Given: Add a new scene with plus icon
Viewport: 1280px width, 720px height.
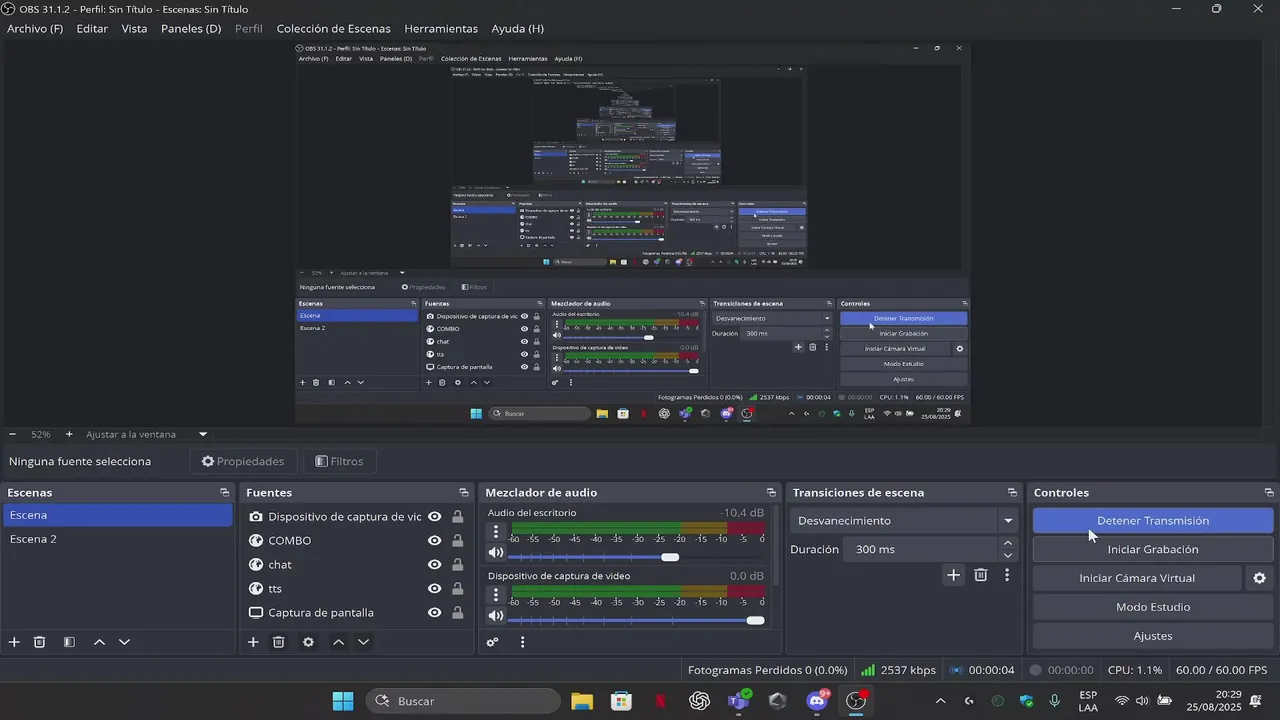Looking at the screenshot, I should click(x=14, y=642).
